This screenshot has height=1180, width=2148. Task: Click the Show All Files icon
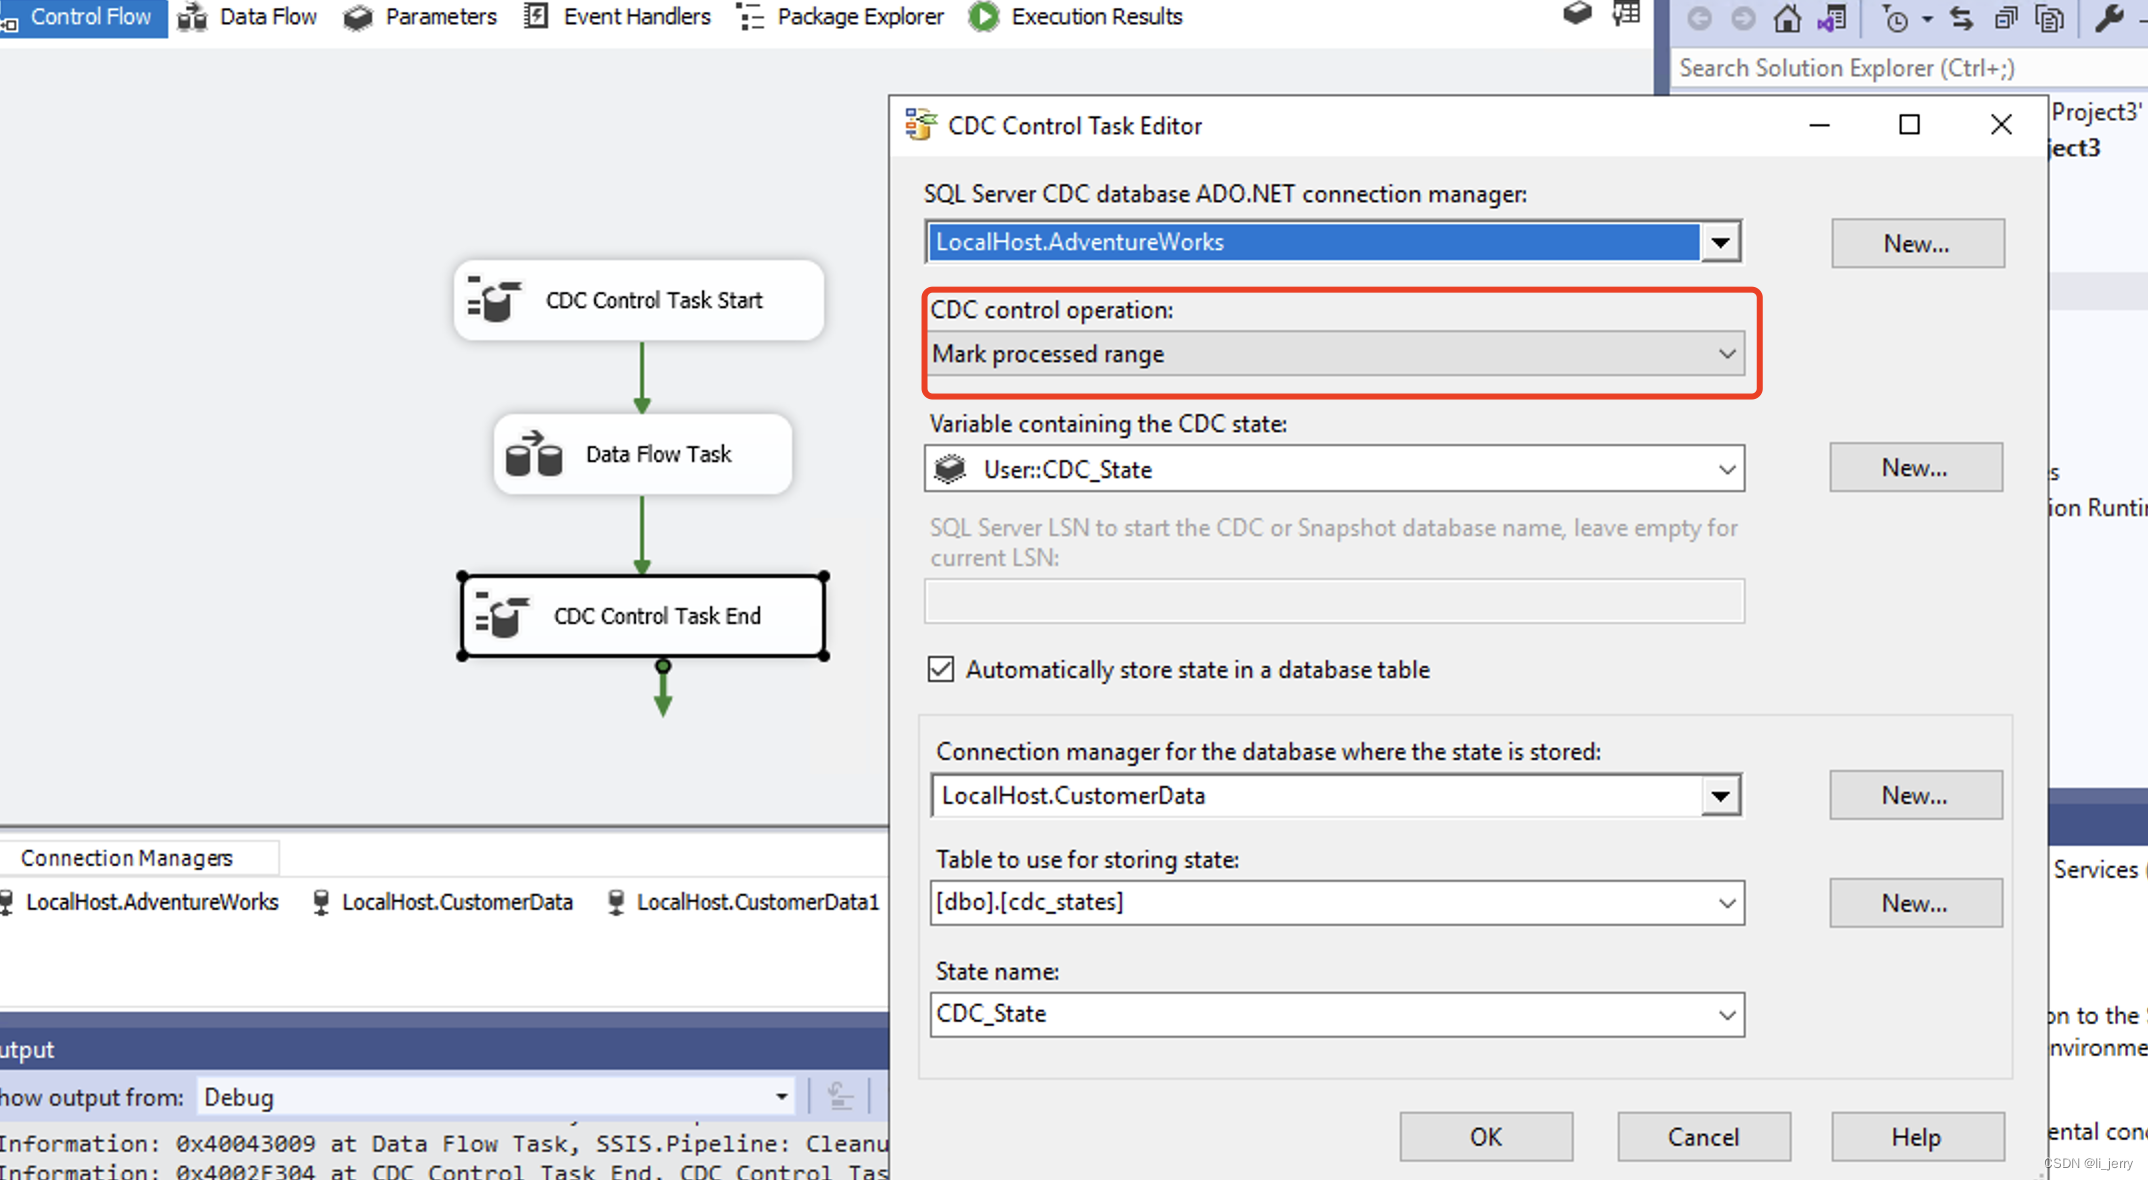[2050, 18]
